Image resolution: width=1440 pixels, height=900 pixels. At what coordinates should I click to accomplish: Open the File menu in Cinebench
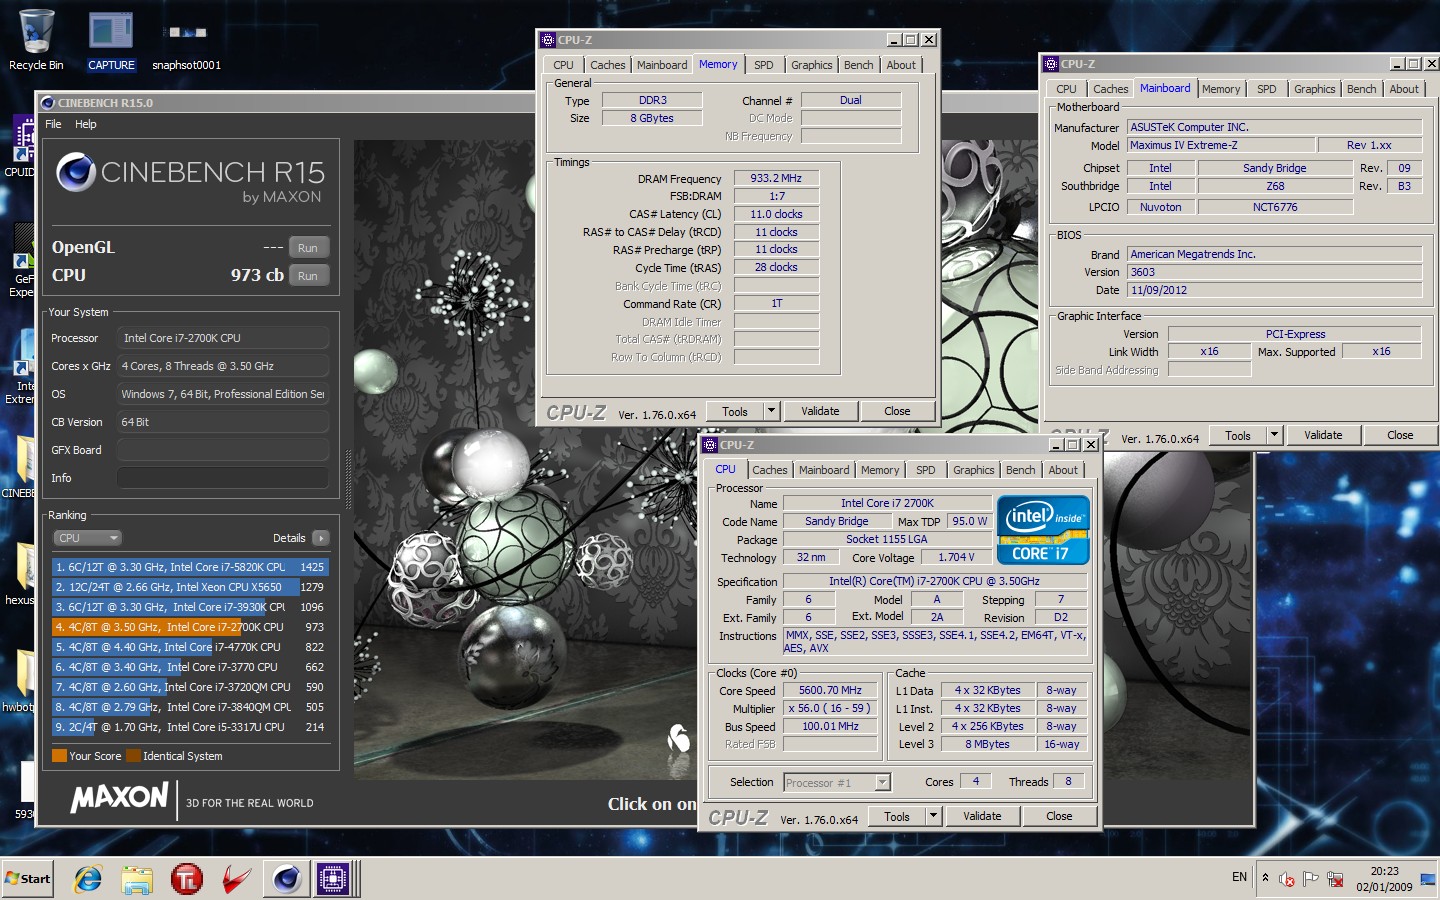(x=54, y=124)
